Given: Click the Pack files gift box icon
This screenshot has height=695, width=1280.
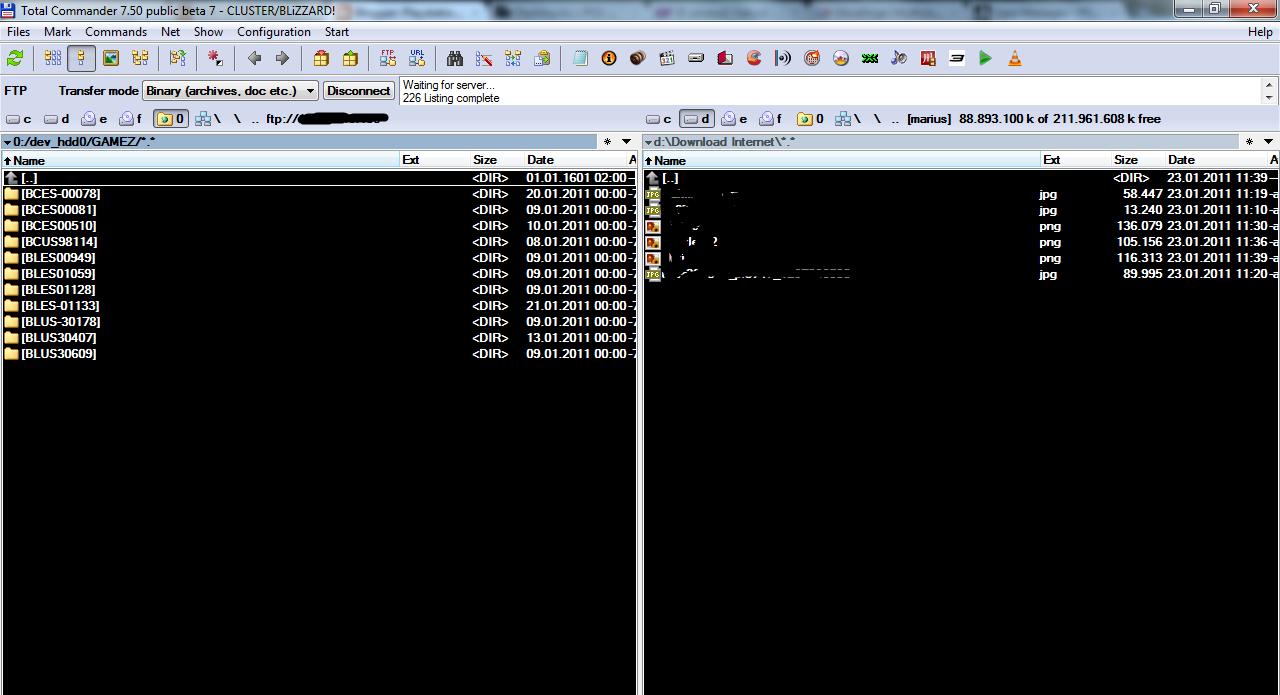Looking at the screenshot, I should pyautogui.click(x=321, y=58).
